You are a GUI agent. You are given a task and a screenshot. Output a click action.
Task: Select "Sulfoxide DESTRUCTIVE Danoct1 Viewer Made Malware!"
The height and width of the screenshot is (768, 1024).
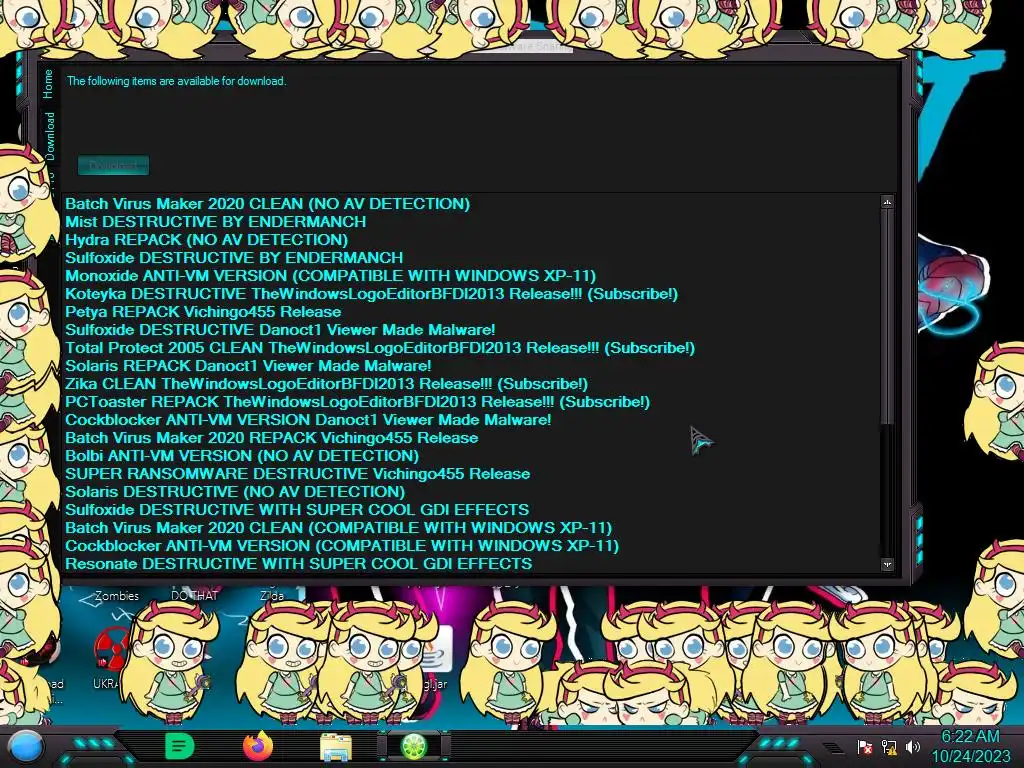(x=280, y=330)
